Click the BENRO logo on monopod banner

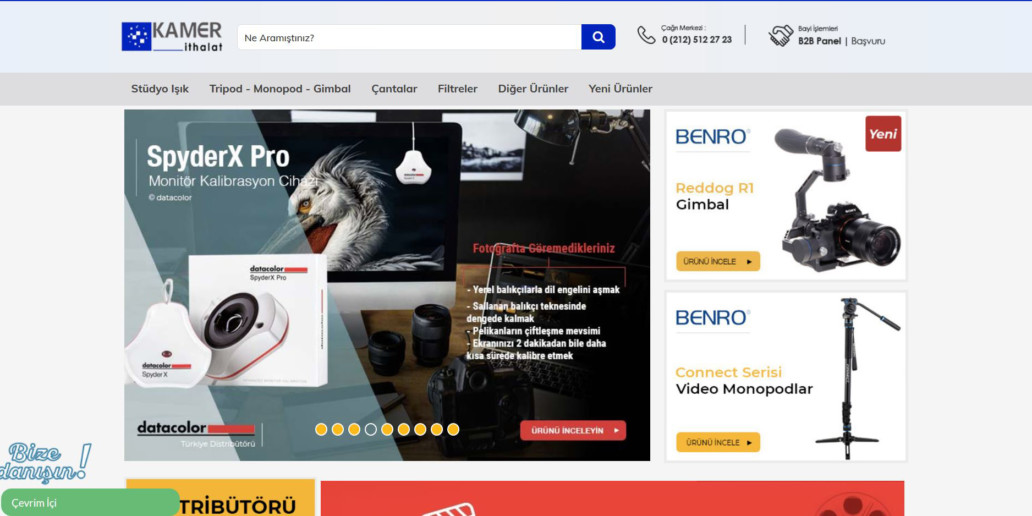pos(713,318)
